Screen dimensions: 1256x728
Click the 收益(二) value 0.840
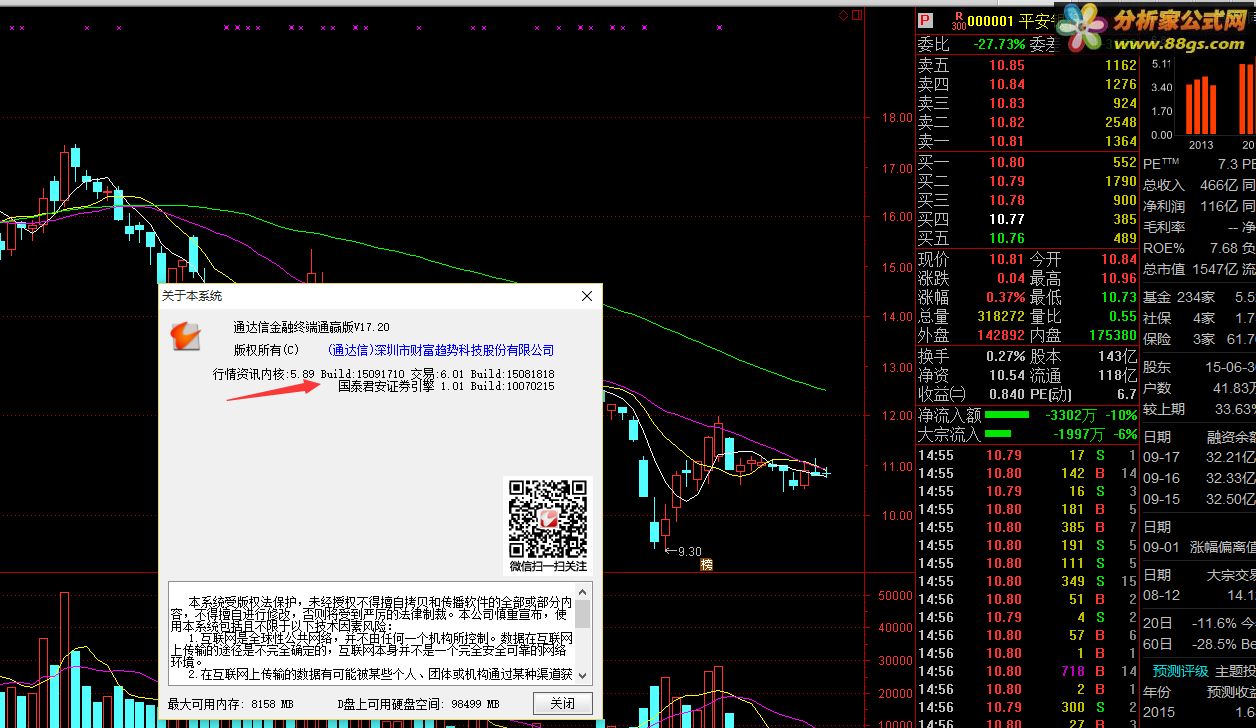click(x=1006, y=394)
